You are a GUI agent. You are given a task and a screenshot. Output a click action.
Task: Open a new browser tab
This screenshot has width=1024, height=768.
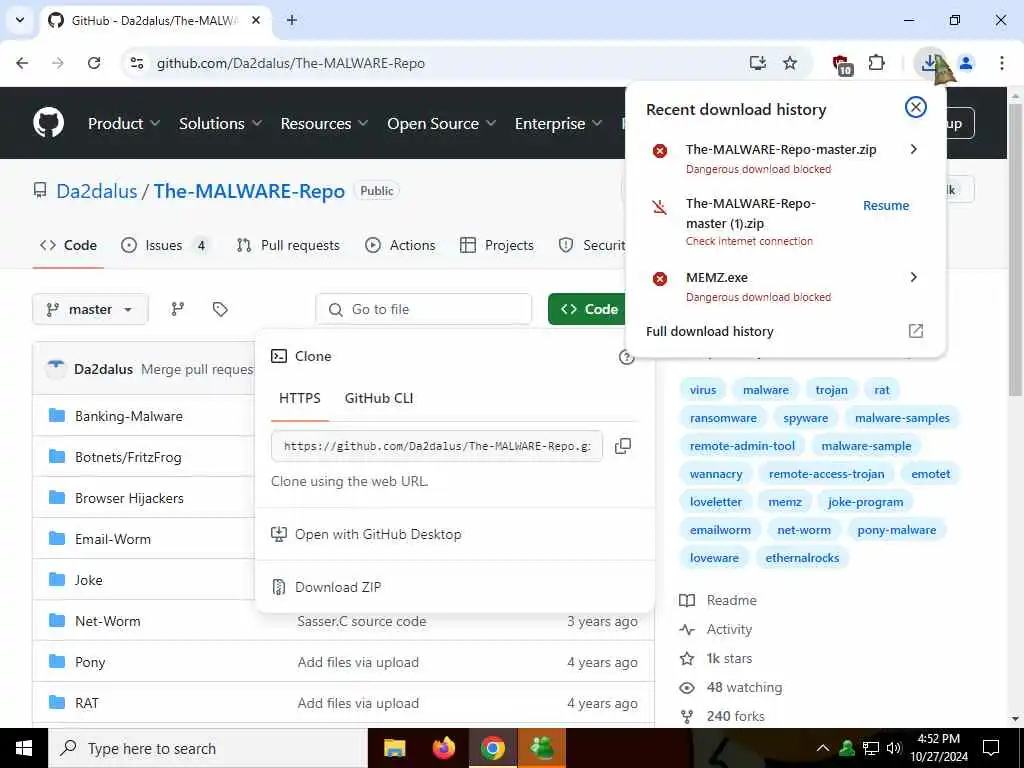click(x=292, y=20)
